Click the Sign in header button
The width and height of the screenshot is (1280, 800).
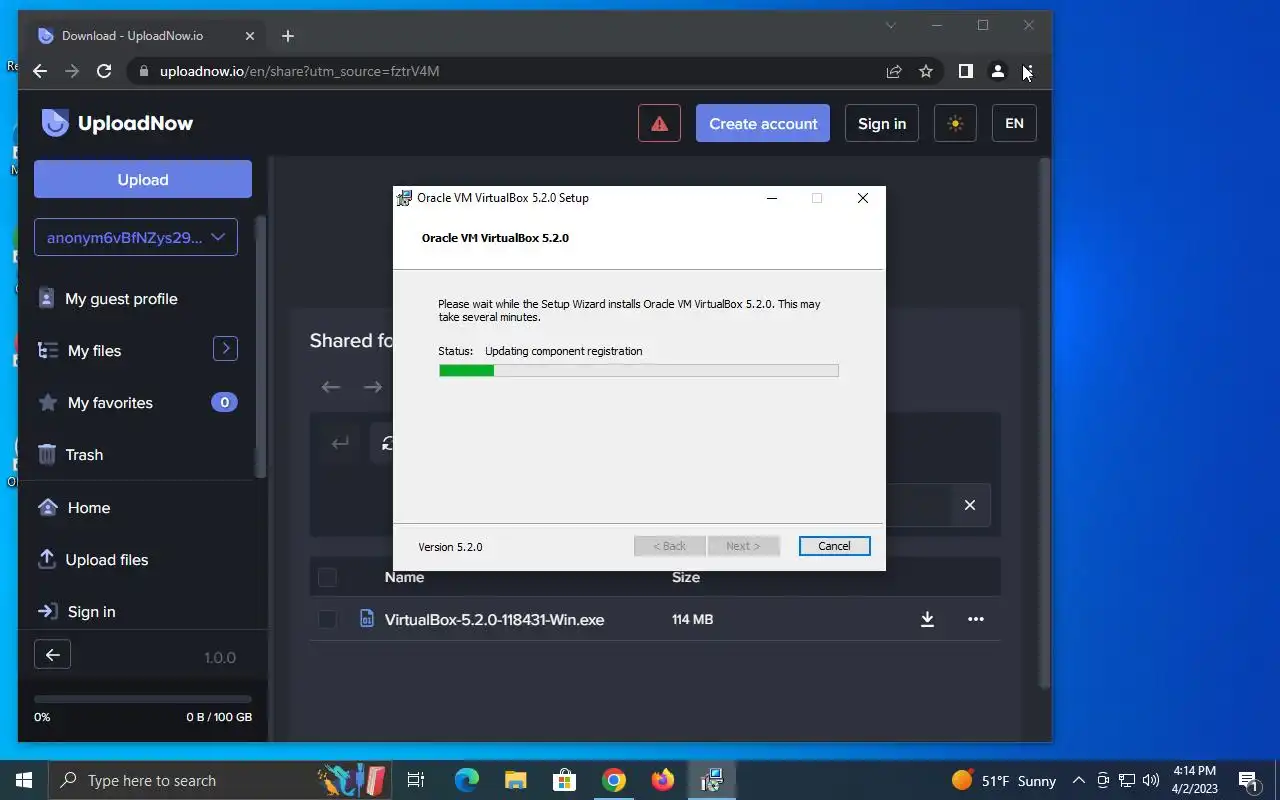(882, 124)
